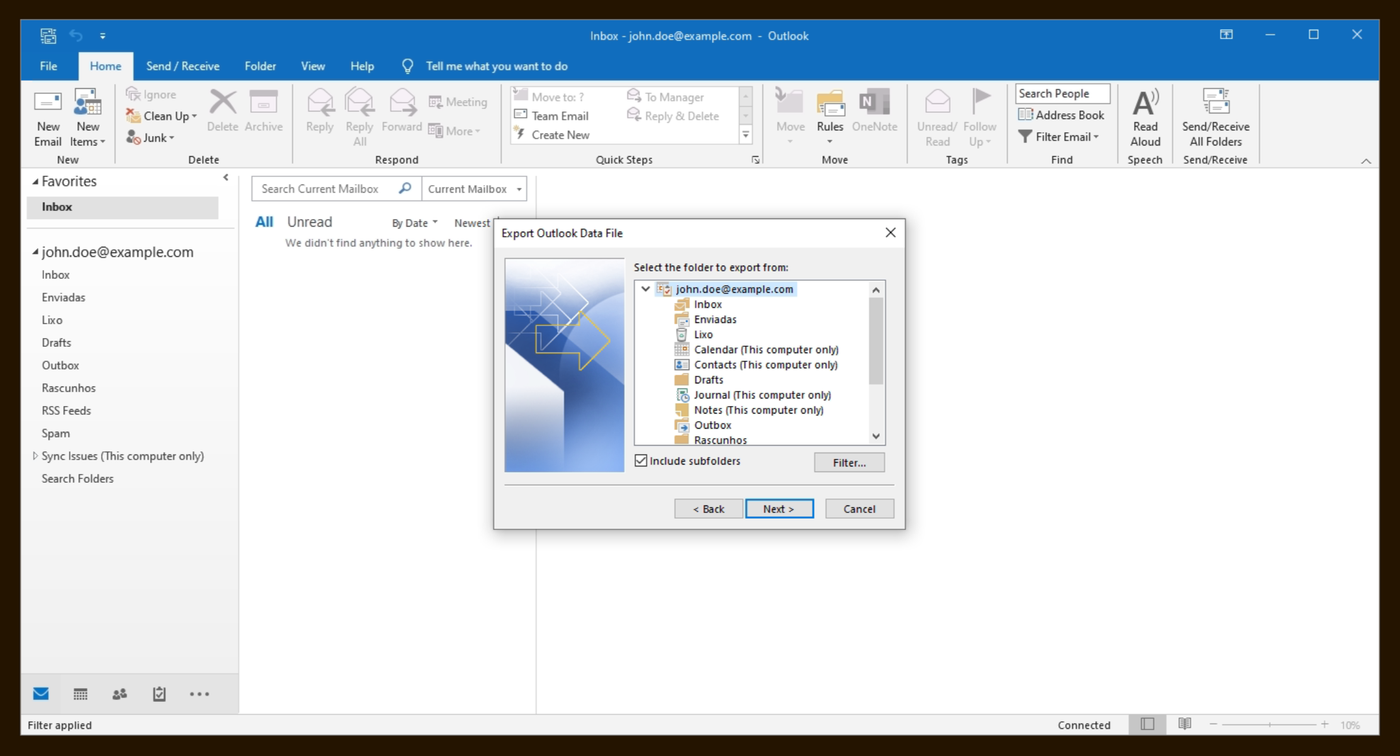Click the Delete icon in ribbon
Image resolution: width=1400 pixels, height=756 pixels.
pyautogui.click(x=223, y=111)
